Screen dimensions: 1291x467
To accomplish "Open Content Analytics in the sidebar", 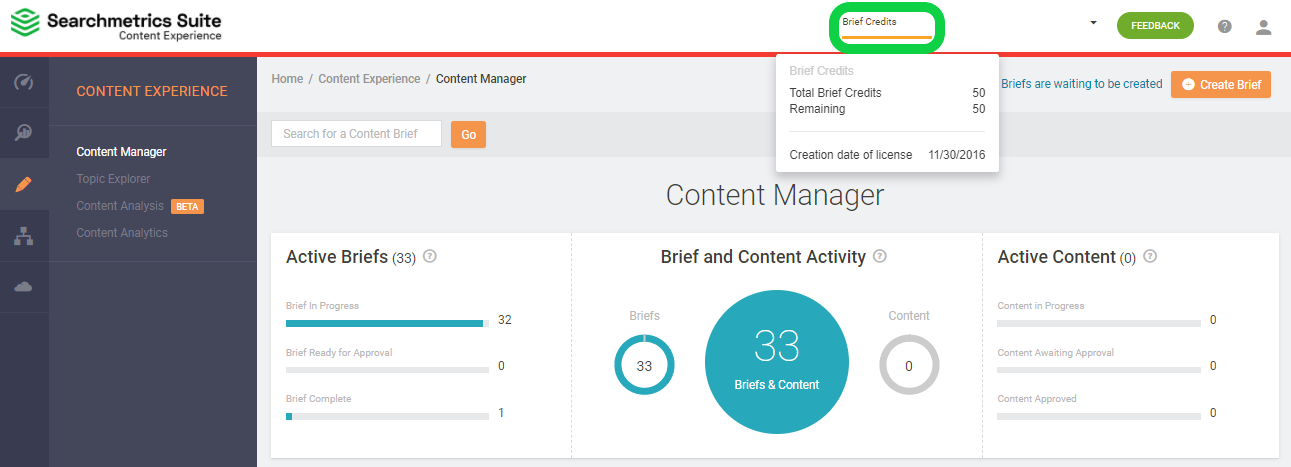I will point(122,233).
